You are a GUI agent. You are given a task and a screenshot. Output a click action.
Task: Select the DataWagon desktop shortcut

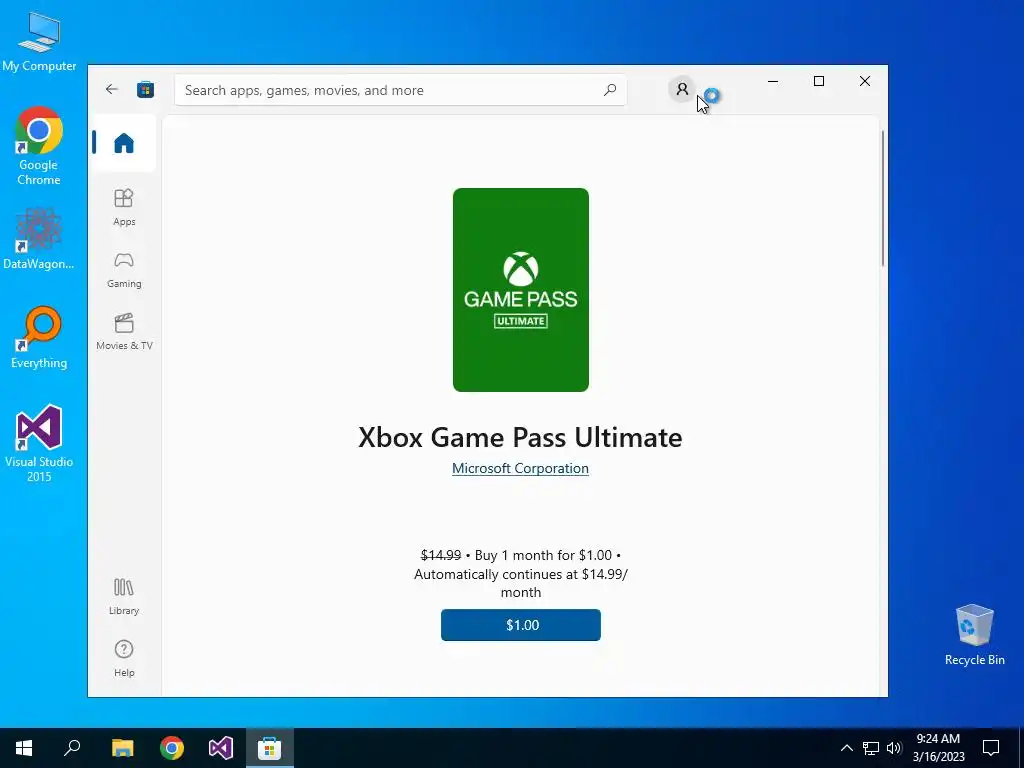(x=39, y=238)
